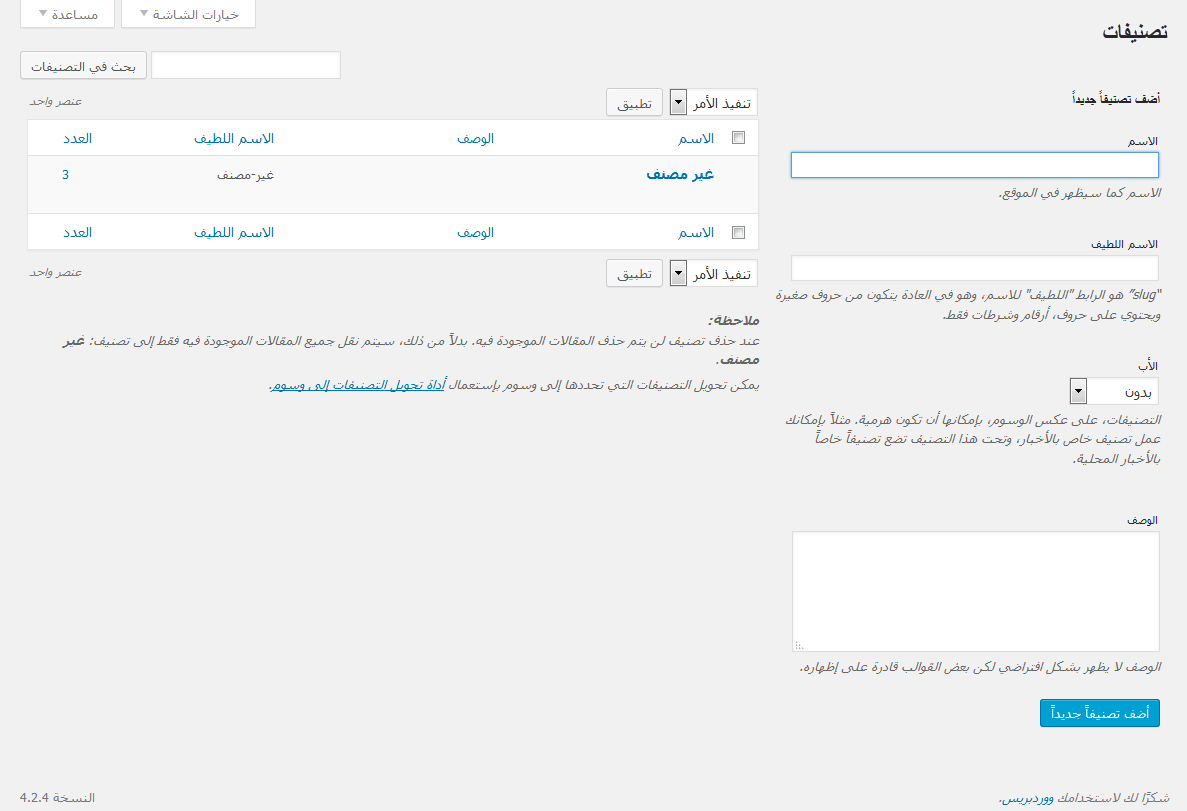Image resolution: width=1187 pixels, height=811 pixels.
Task: Click the بحث في التصنيفات search button
Action: [x=84, y=65]
